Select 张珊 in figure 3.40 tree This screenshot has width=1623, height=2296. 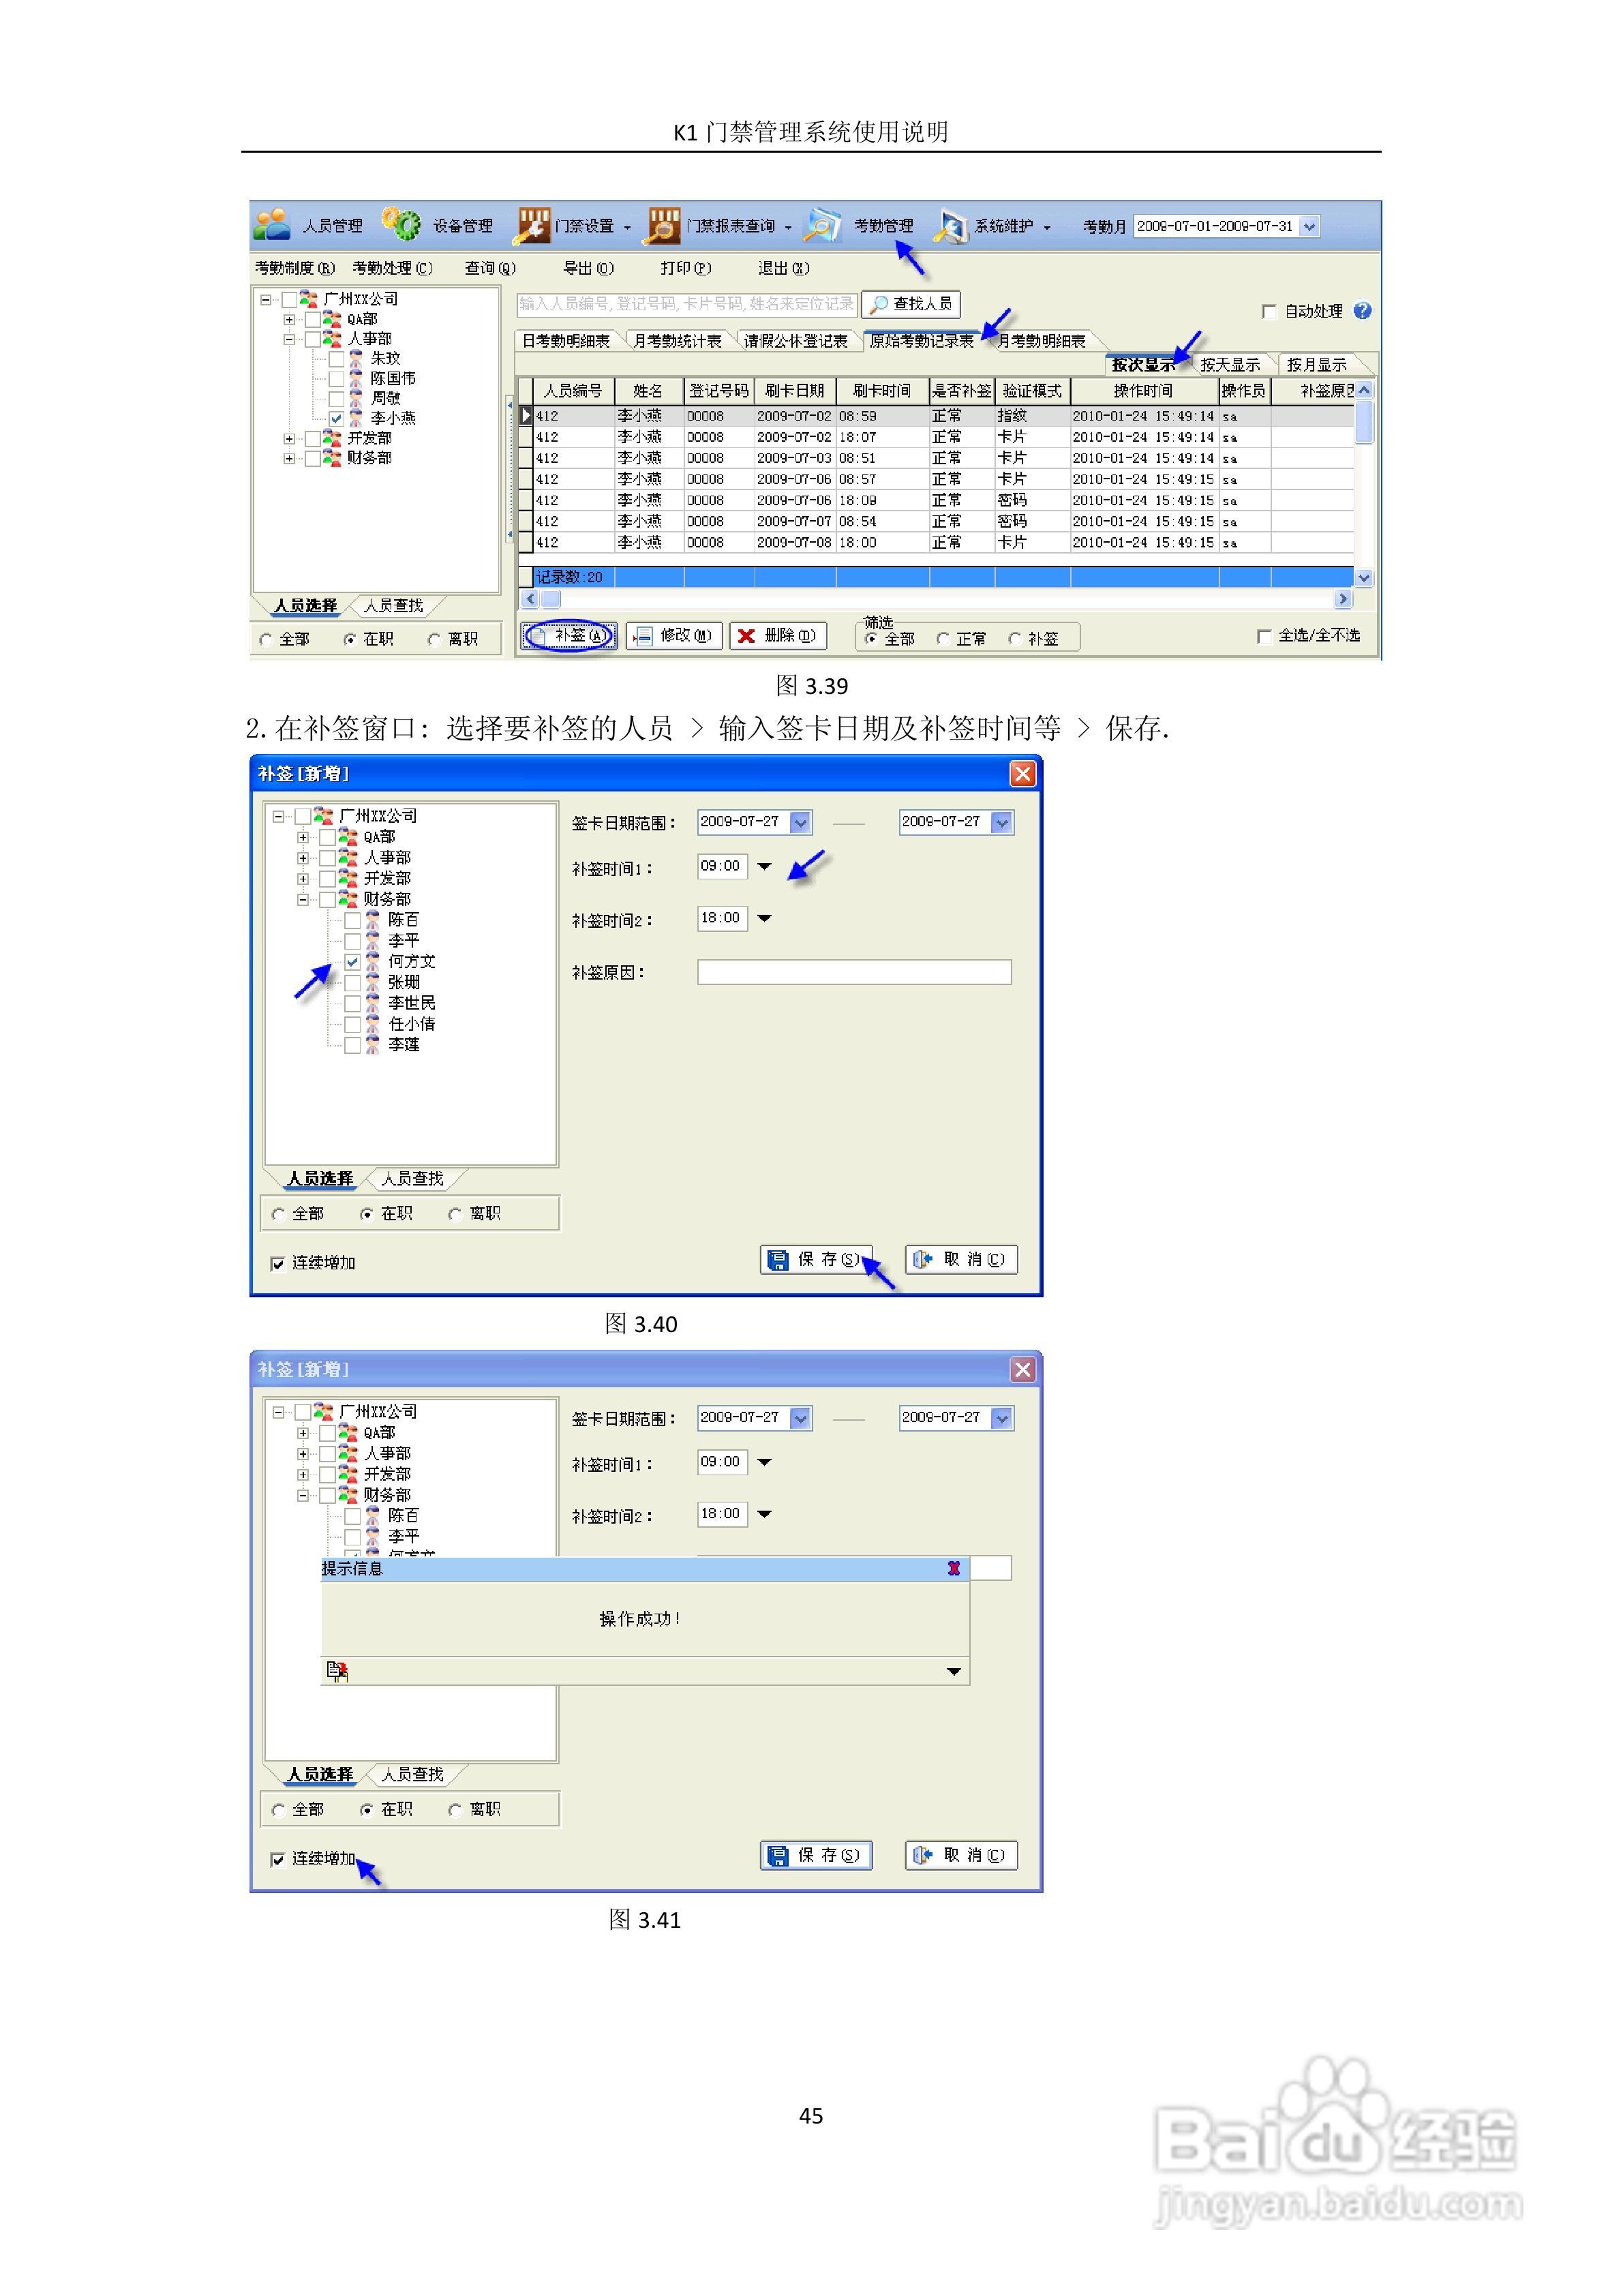click(x=404, y=983)
